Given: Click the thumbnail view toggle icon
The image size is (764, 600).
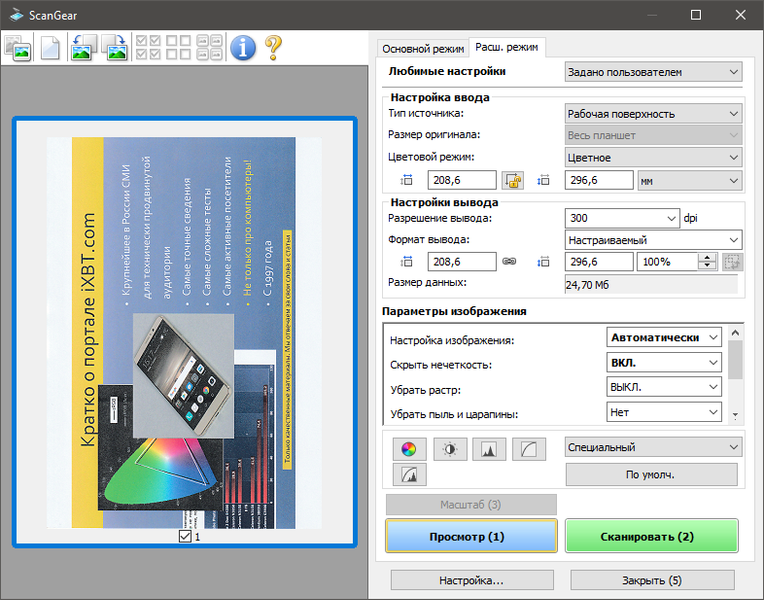Looking at the screenshot, I should pos(18,48).
